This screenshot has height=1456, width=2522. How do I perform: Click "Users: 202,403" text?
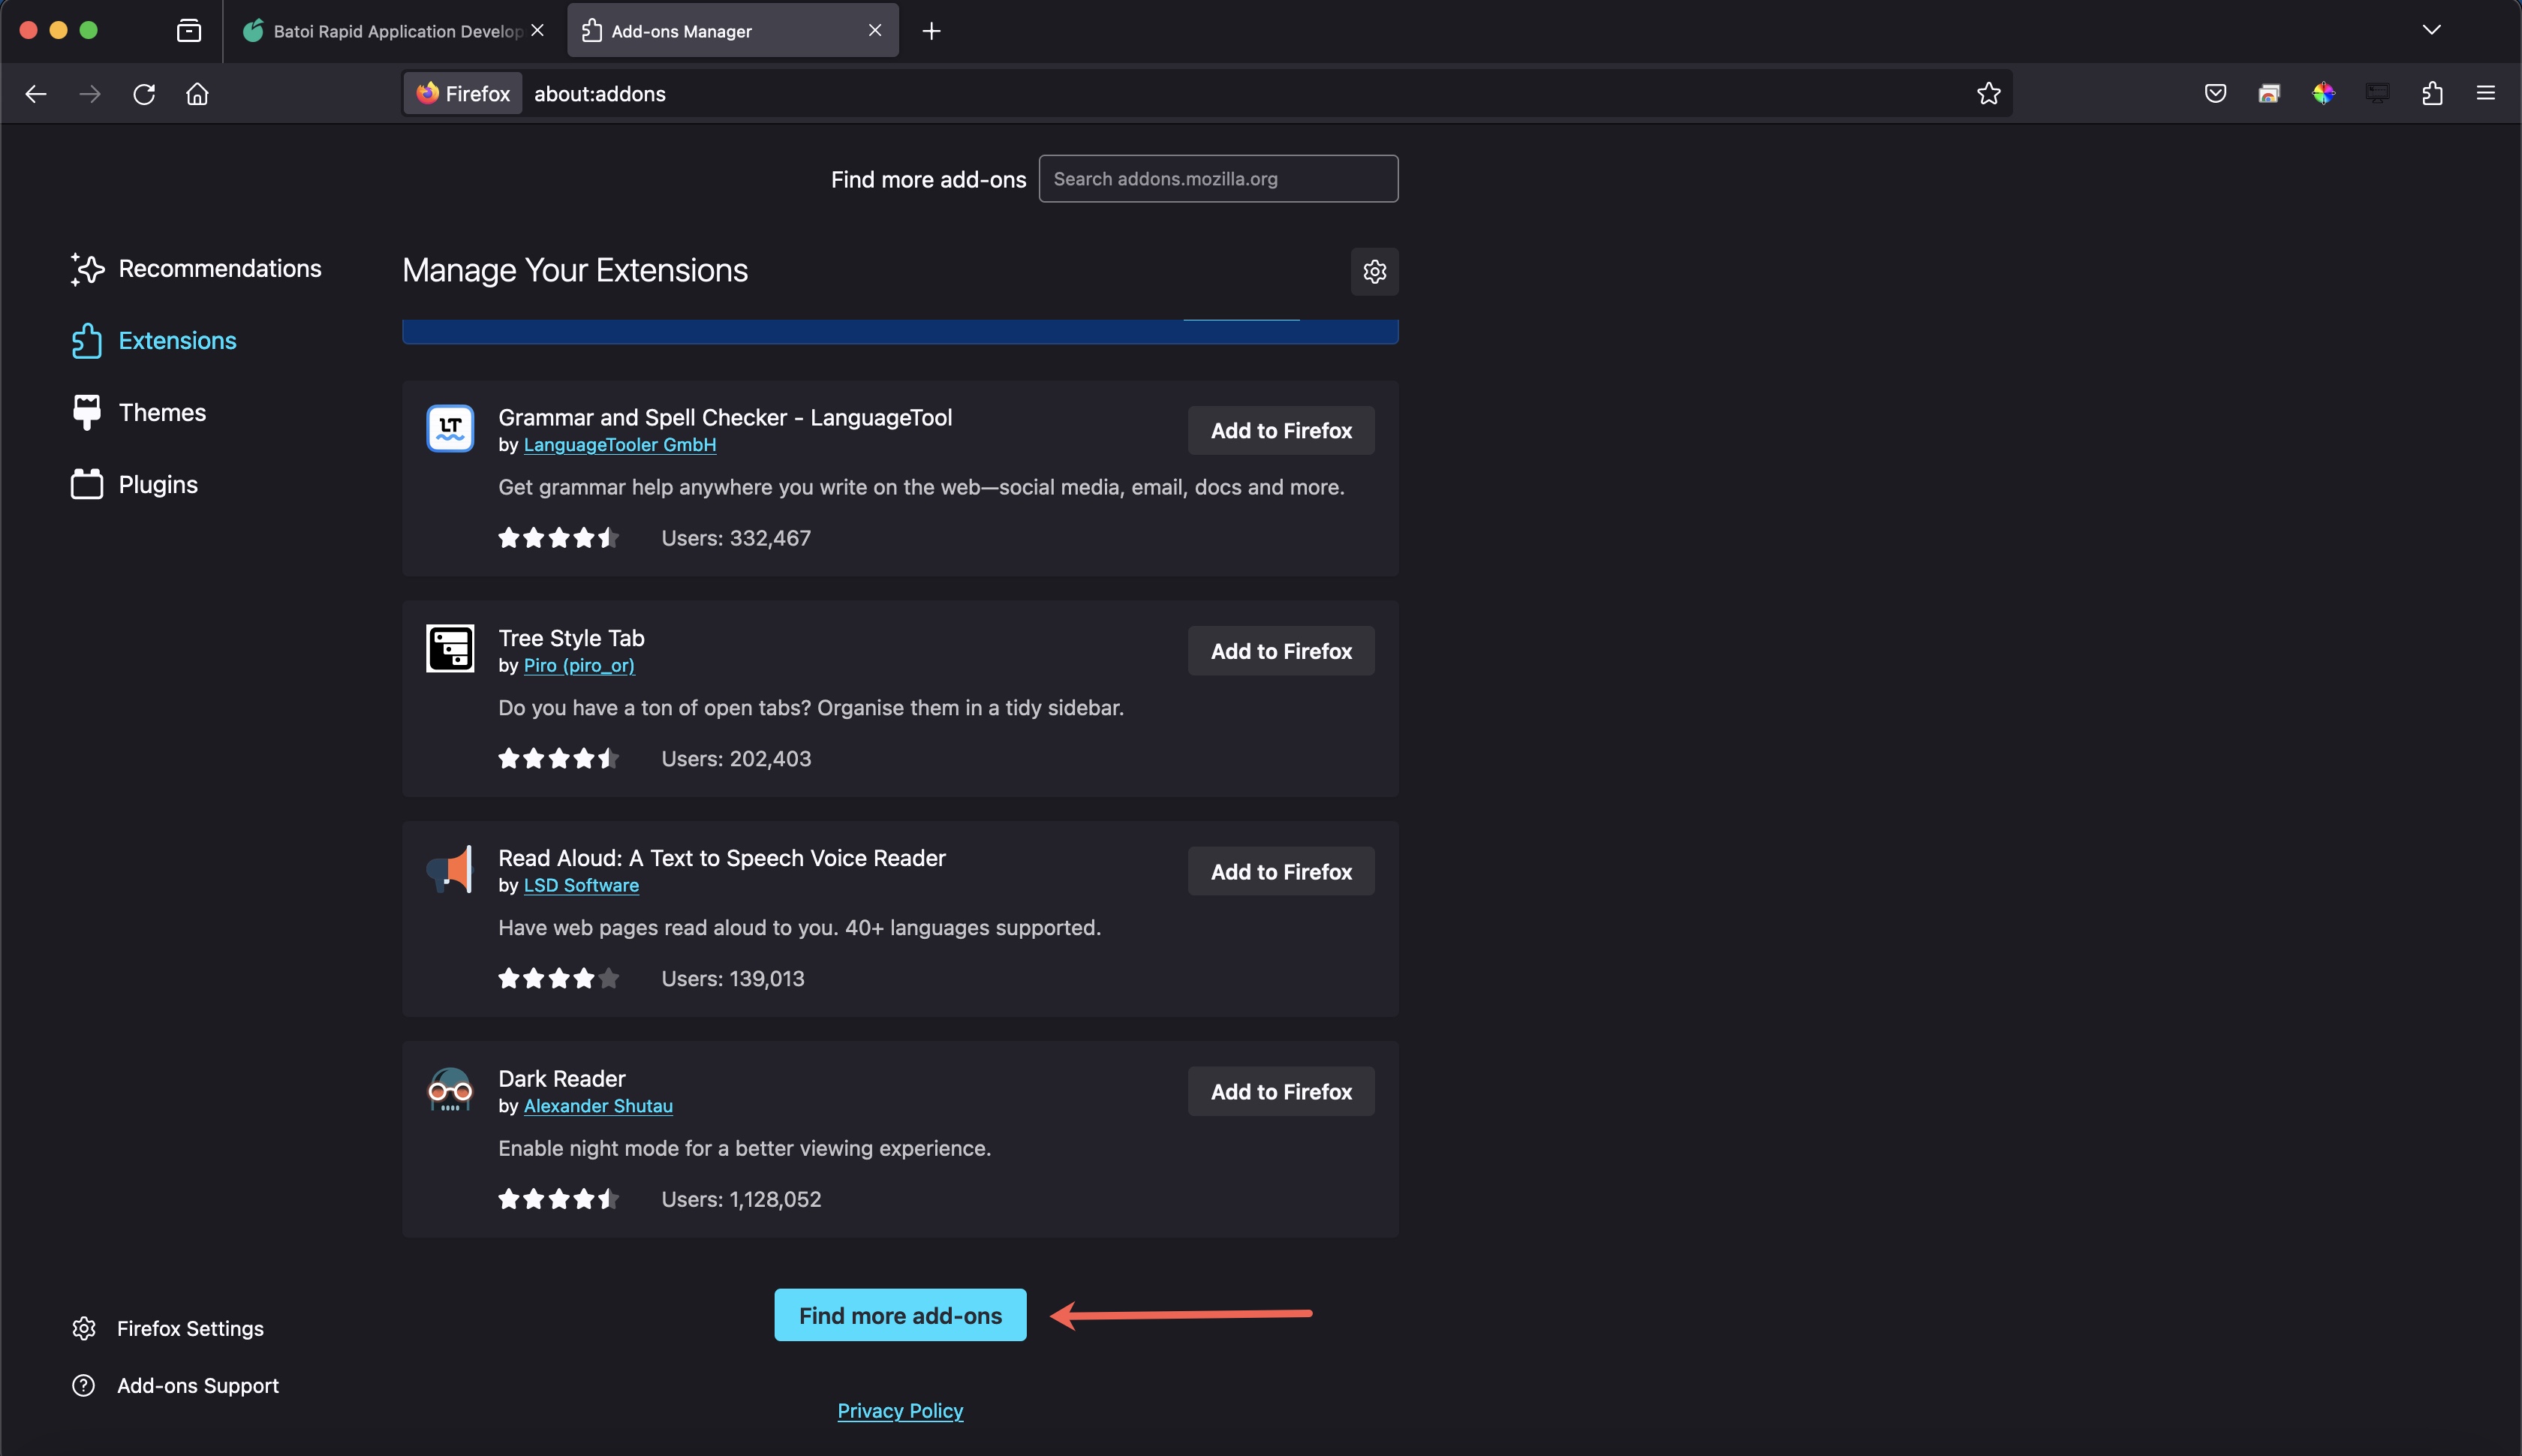coord(736,758)
